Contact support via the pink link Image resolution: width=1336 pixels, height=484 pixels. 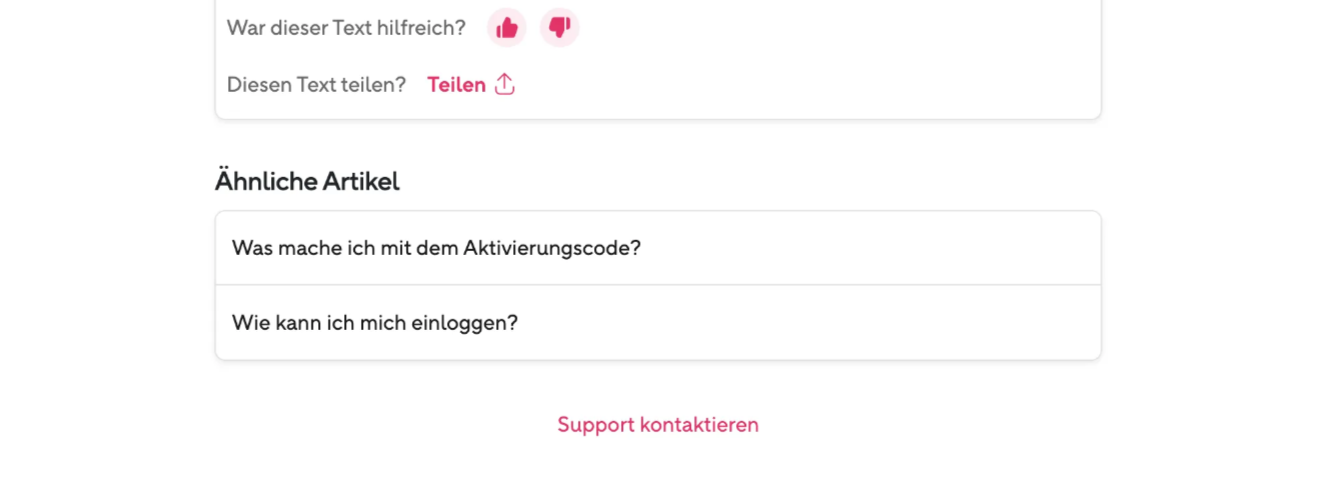tap(658, 424)
